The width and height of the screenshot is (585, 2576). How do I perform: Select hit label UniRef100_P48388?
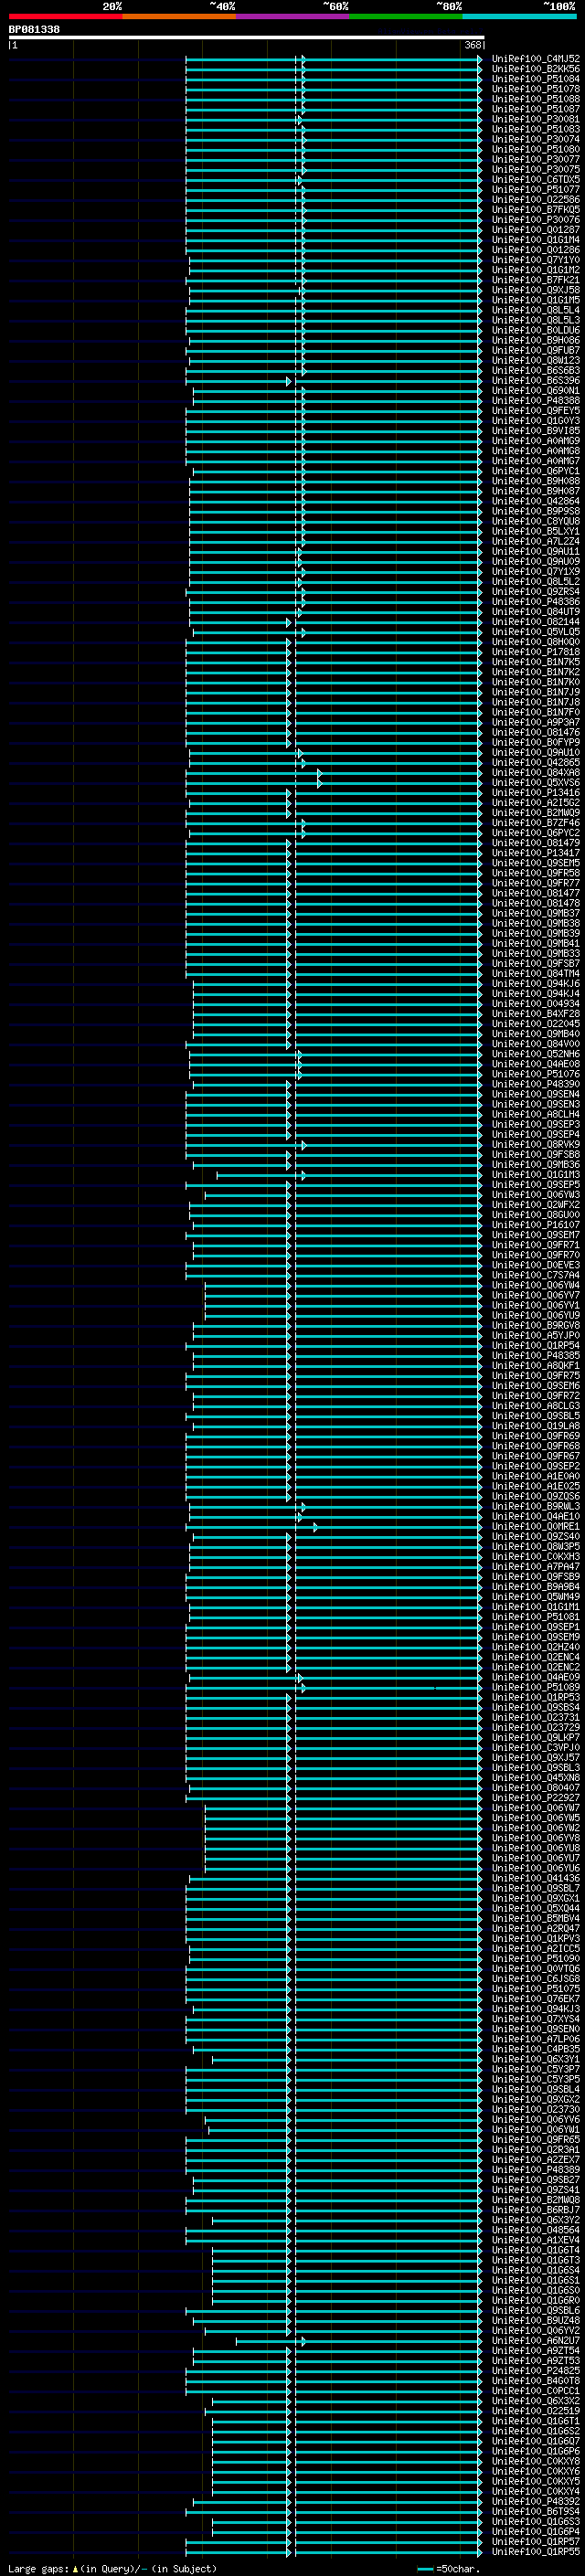(x=536, y=401)
